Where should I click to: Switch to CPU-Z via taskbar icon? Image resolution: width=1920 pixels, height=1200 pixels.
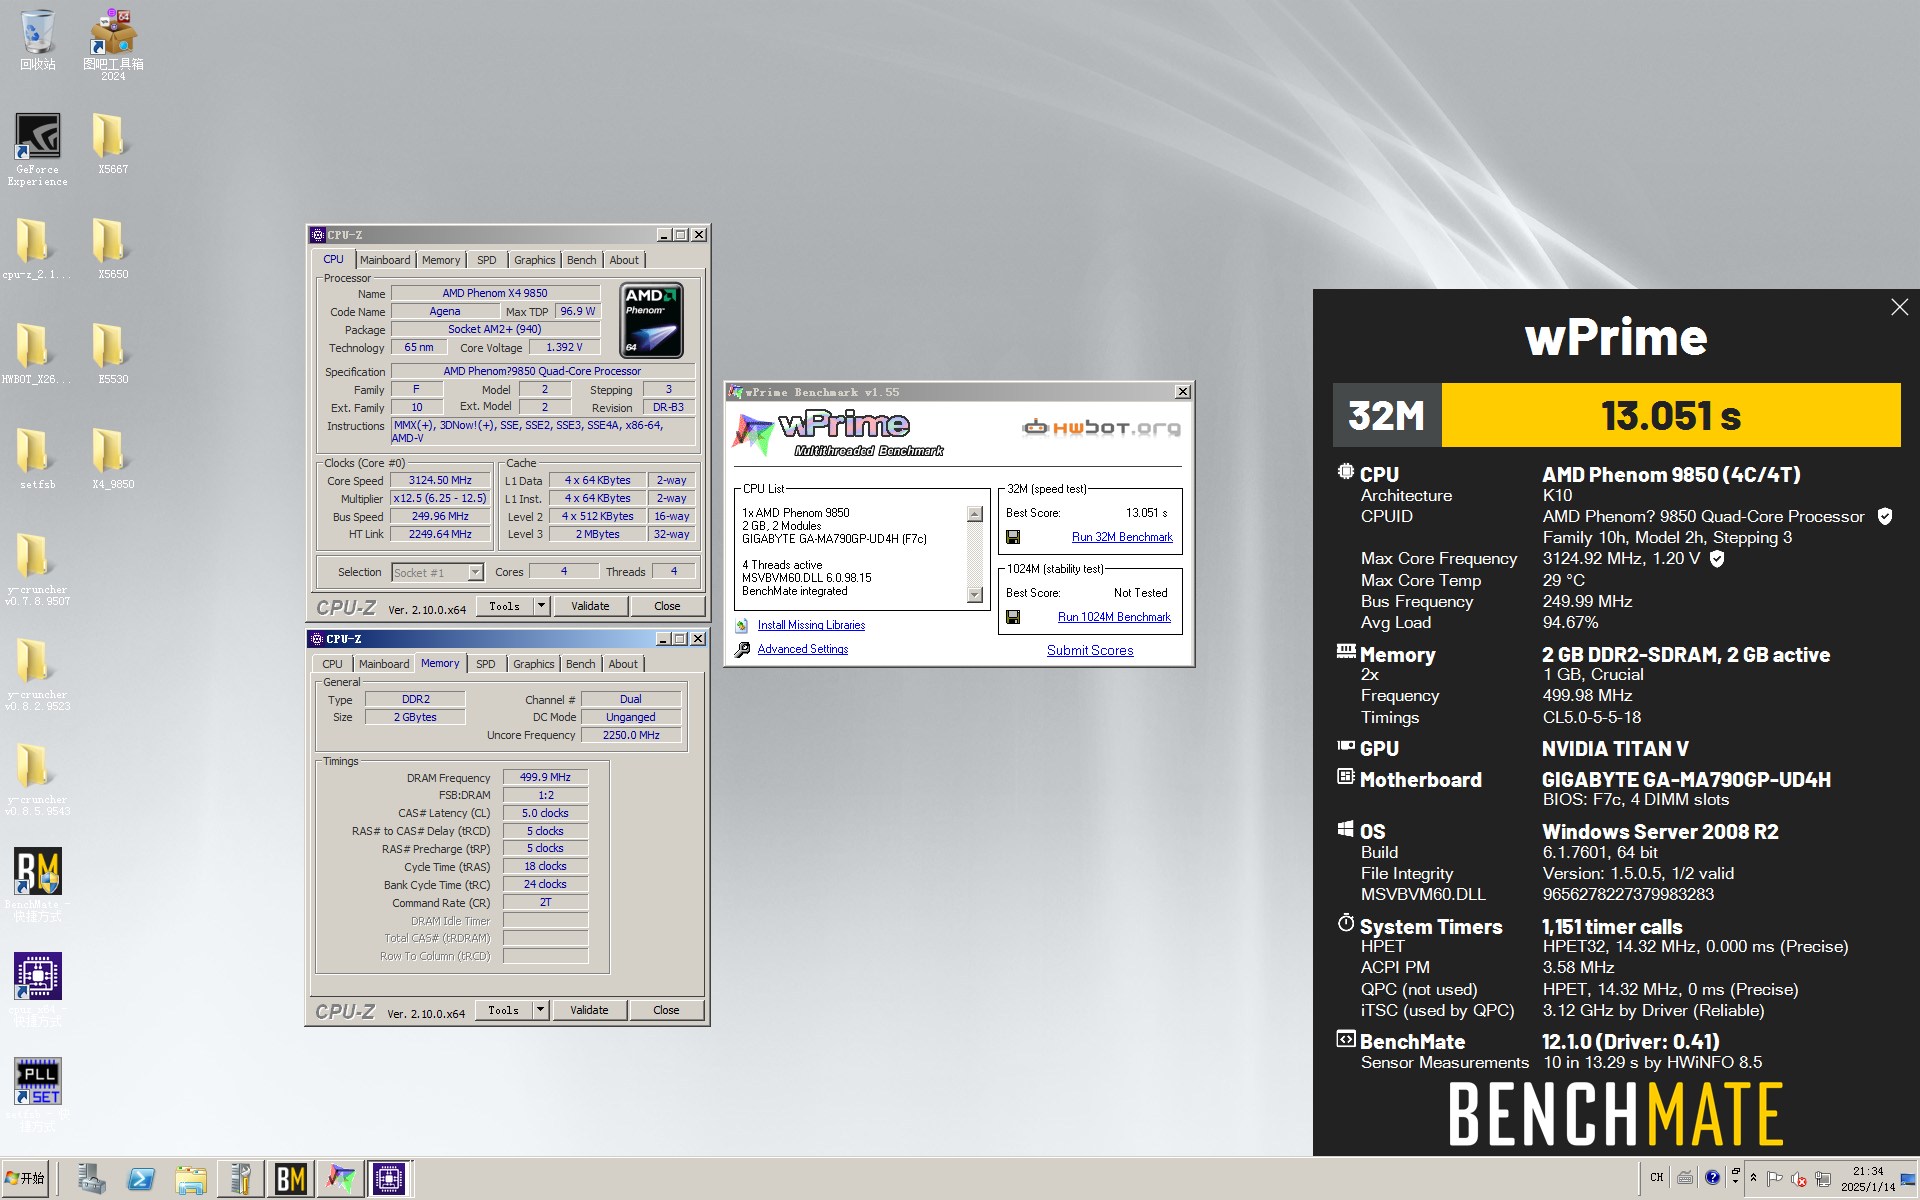389,1179
